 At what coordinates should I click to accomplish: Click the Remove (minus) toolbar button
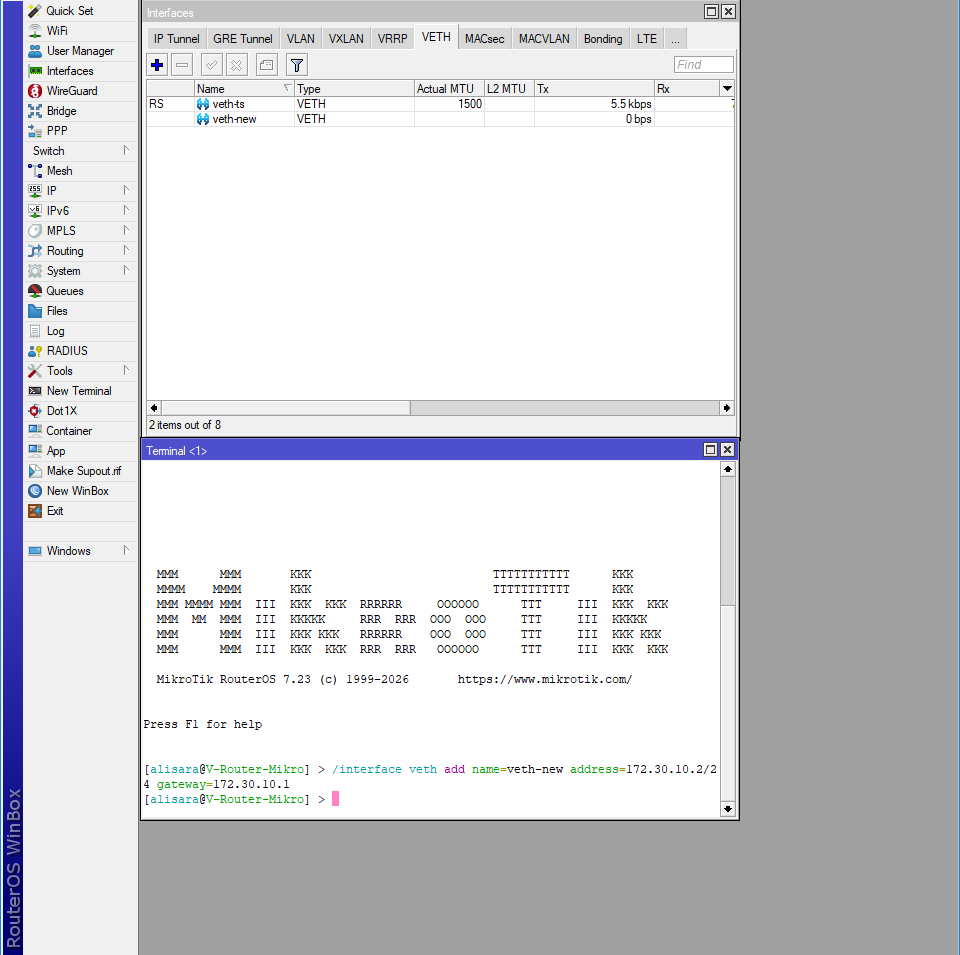(x=182, y=65)
